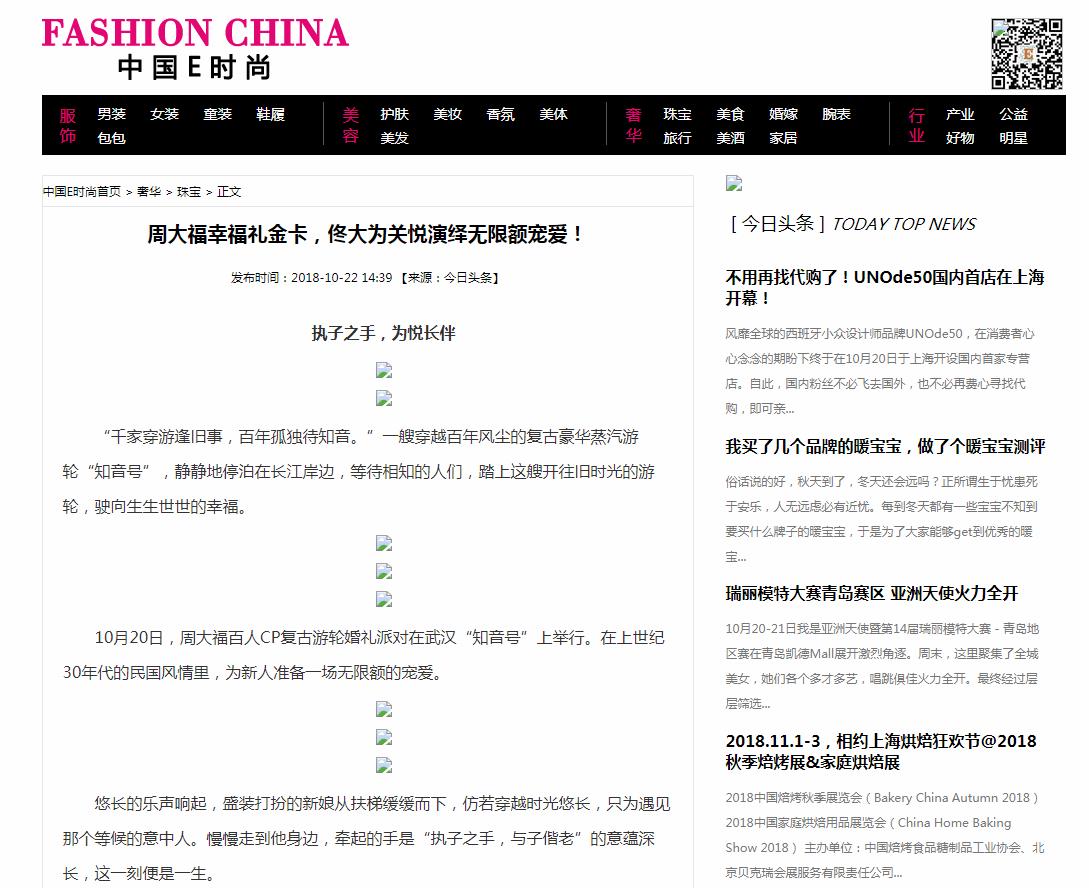1089x888 pixels.
Task: Click the broken banner image above 今日头条
Action: [x=734, y=183]
